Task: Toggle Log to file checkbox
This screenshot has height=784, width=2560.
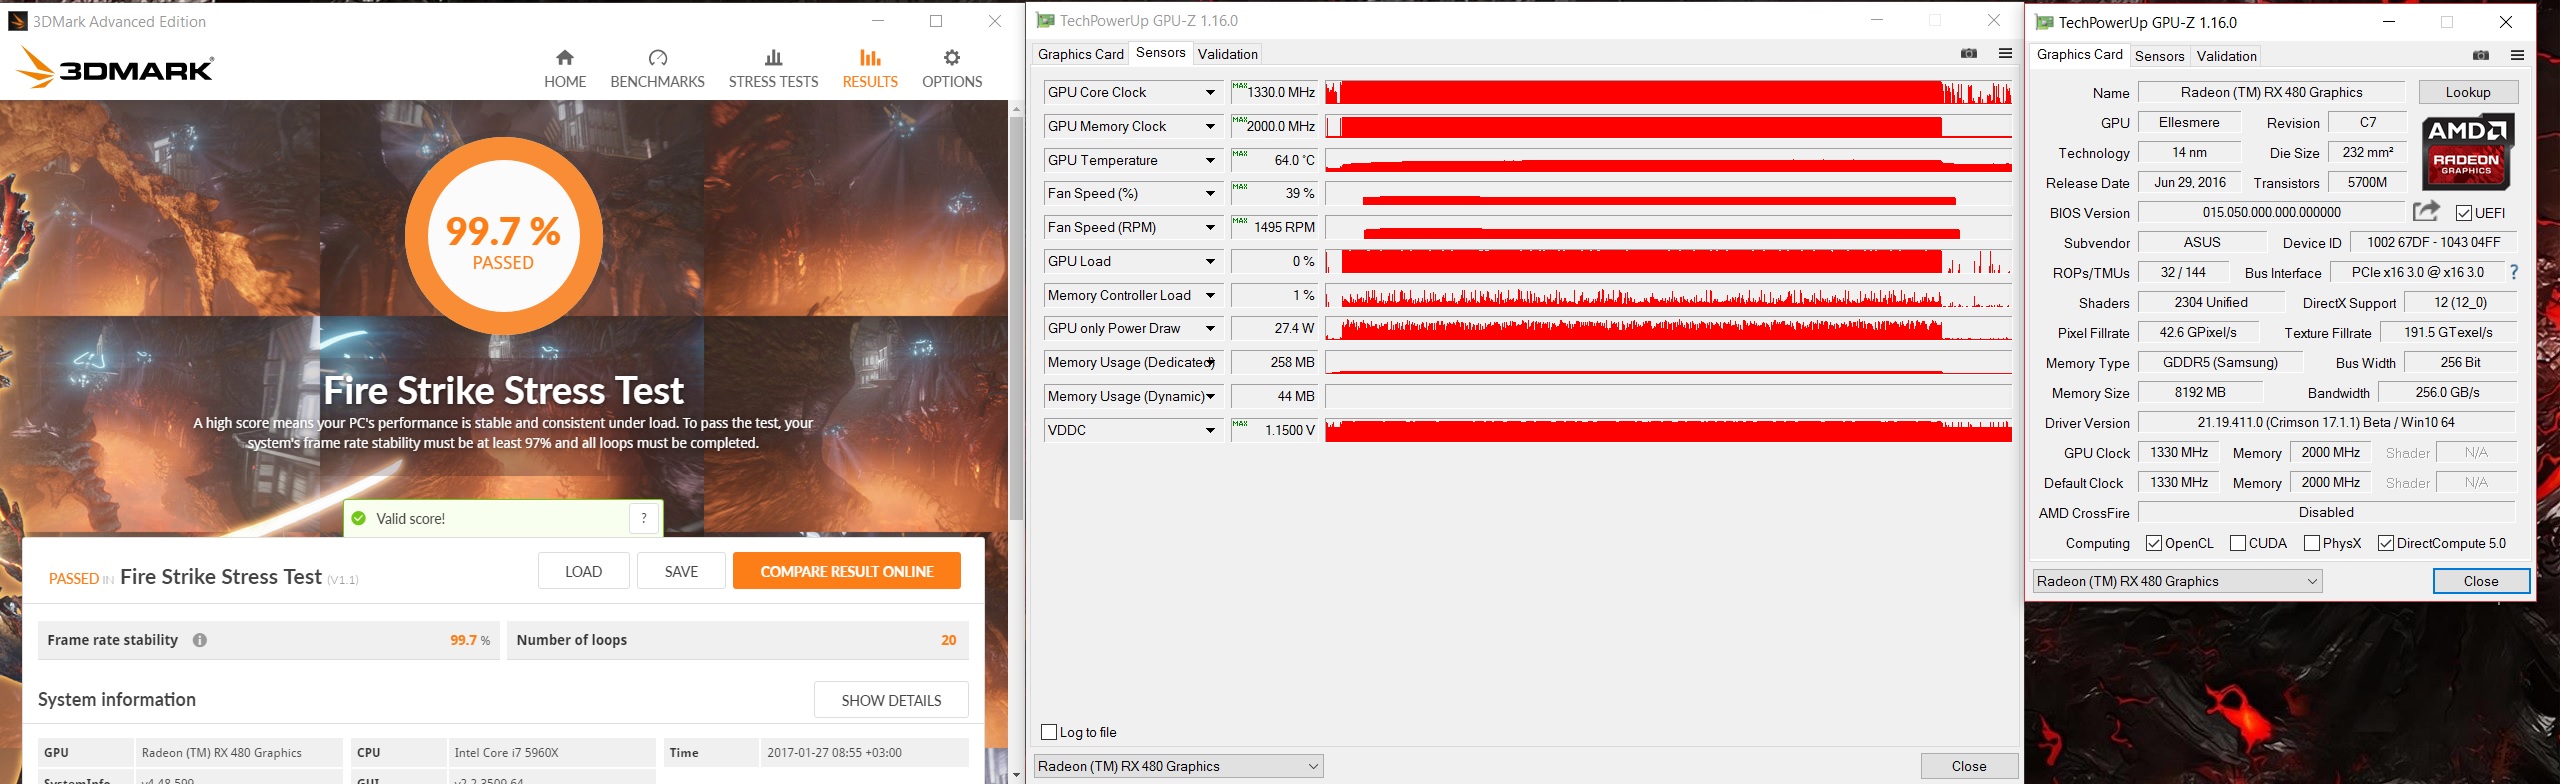Action: click(x=1049, y=732)
